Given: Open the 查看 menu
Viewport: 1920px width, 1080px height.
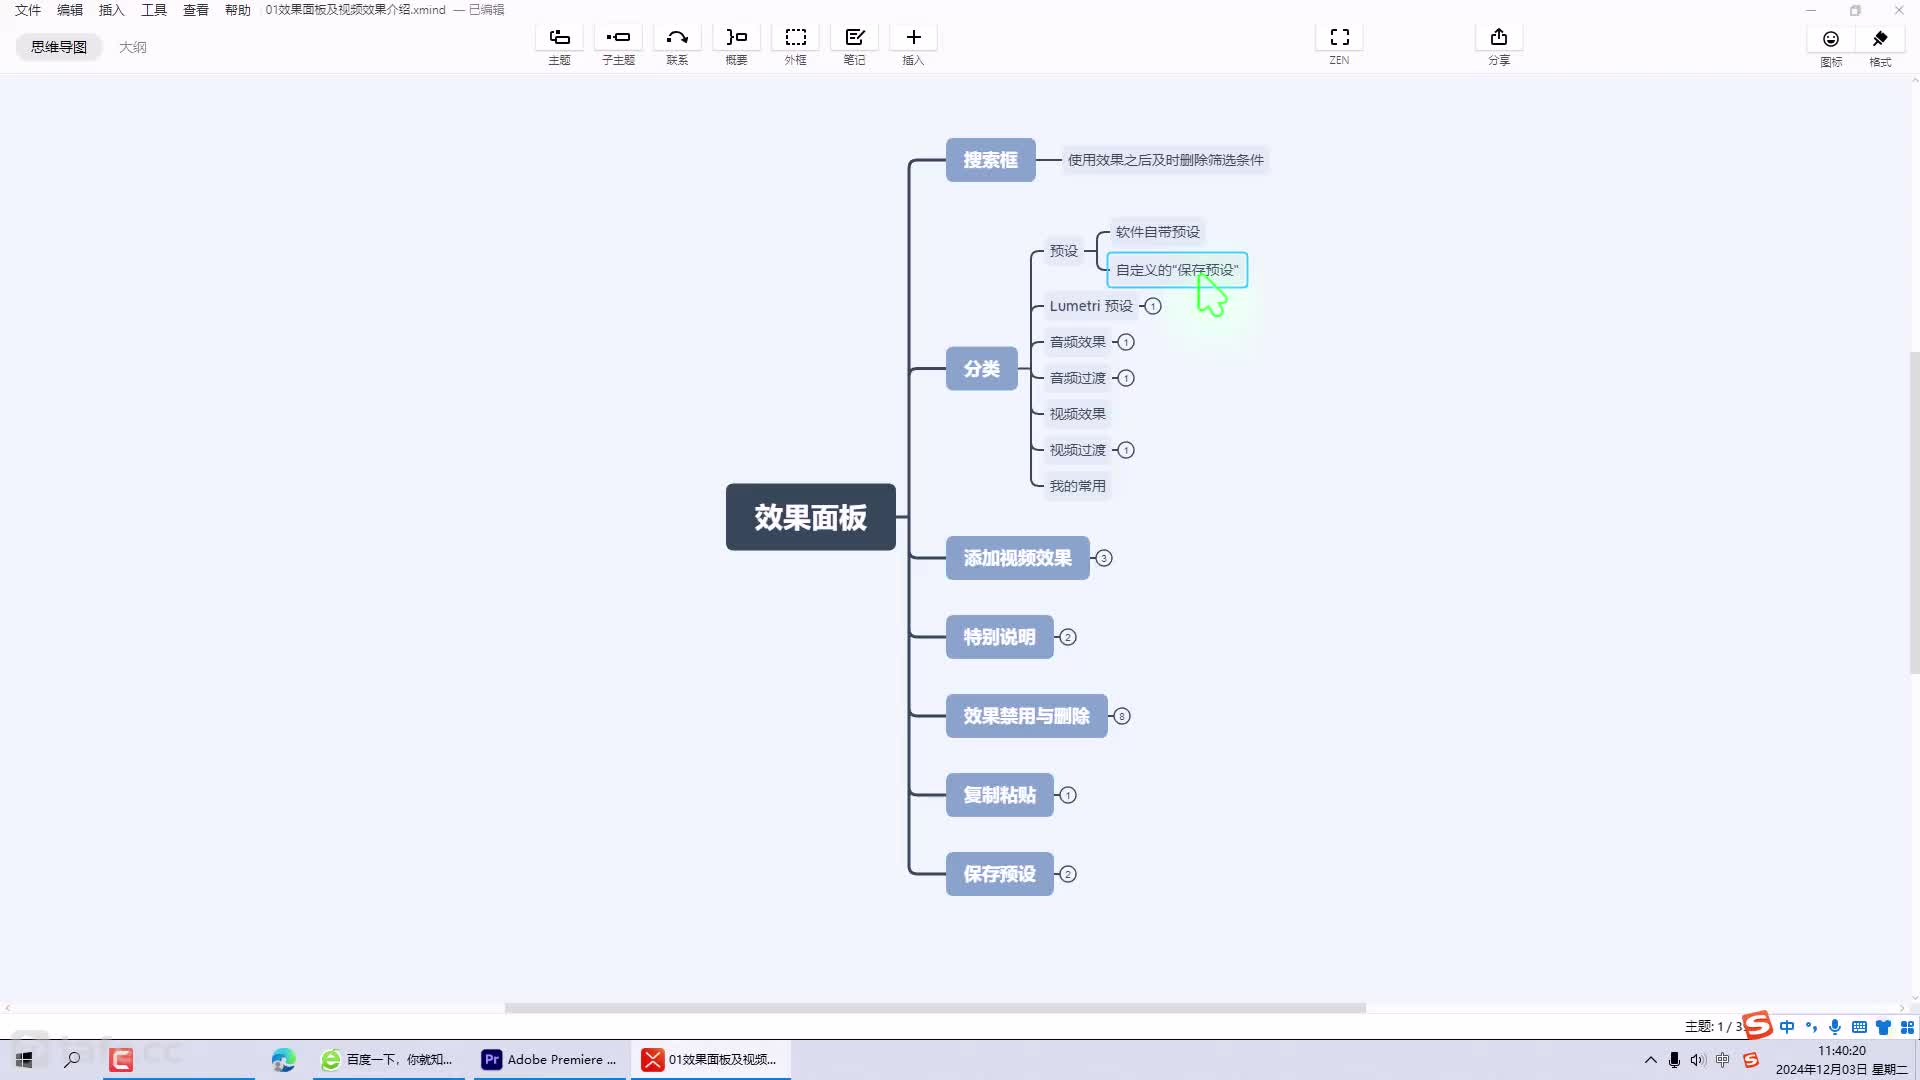Looking at the screenshot, I should click(196, 10).
